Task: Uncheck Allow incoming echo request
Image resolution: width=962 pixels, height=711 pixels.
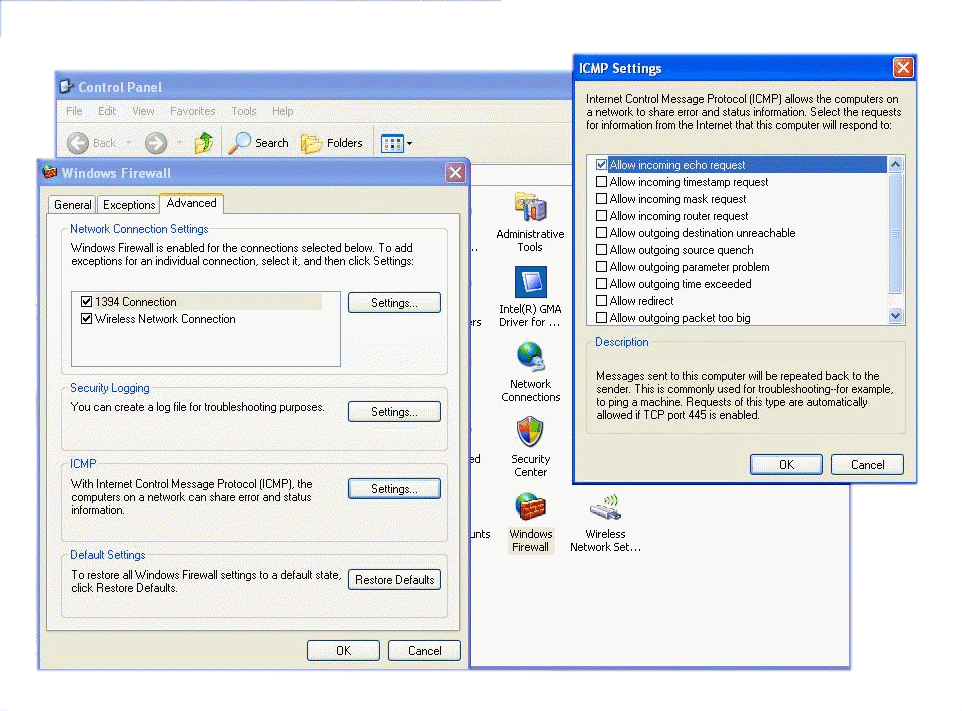Action: 601,165
